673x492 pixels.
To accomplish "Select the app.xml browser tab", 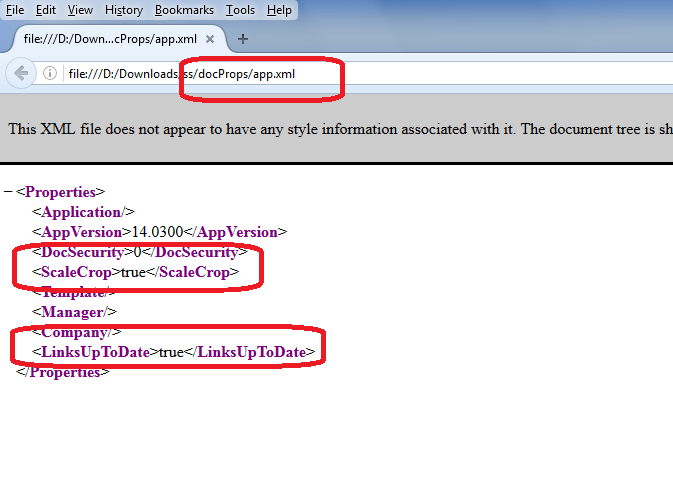I will tap(110, 39).
